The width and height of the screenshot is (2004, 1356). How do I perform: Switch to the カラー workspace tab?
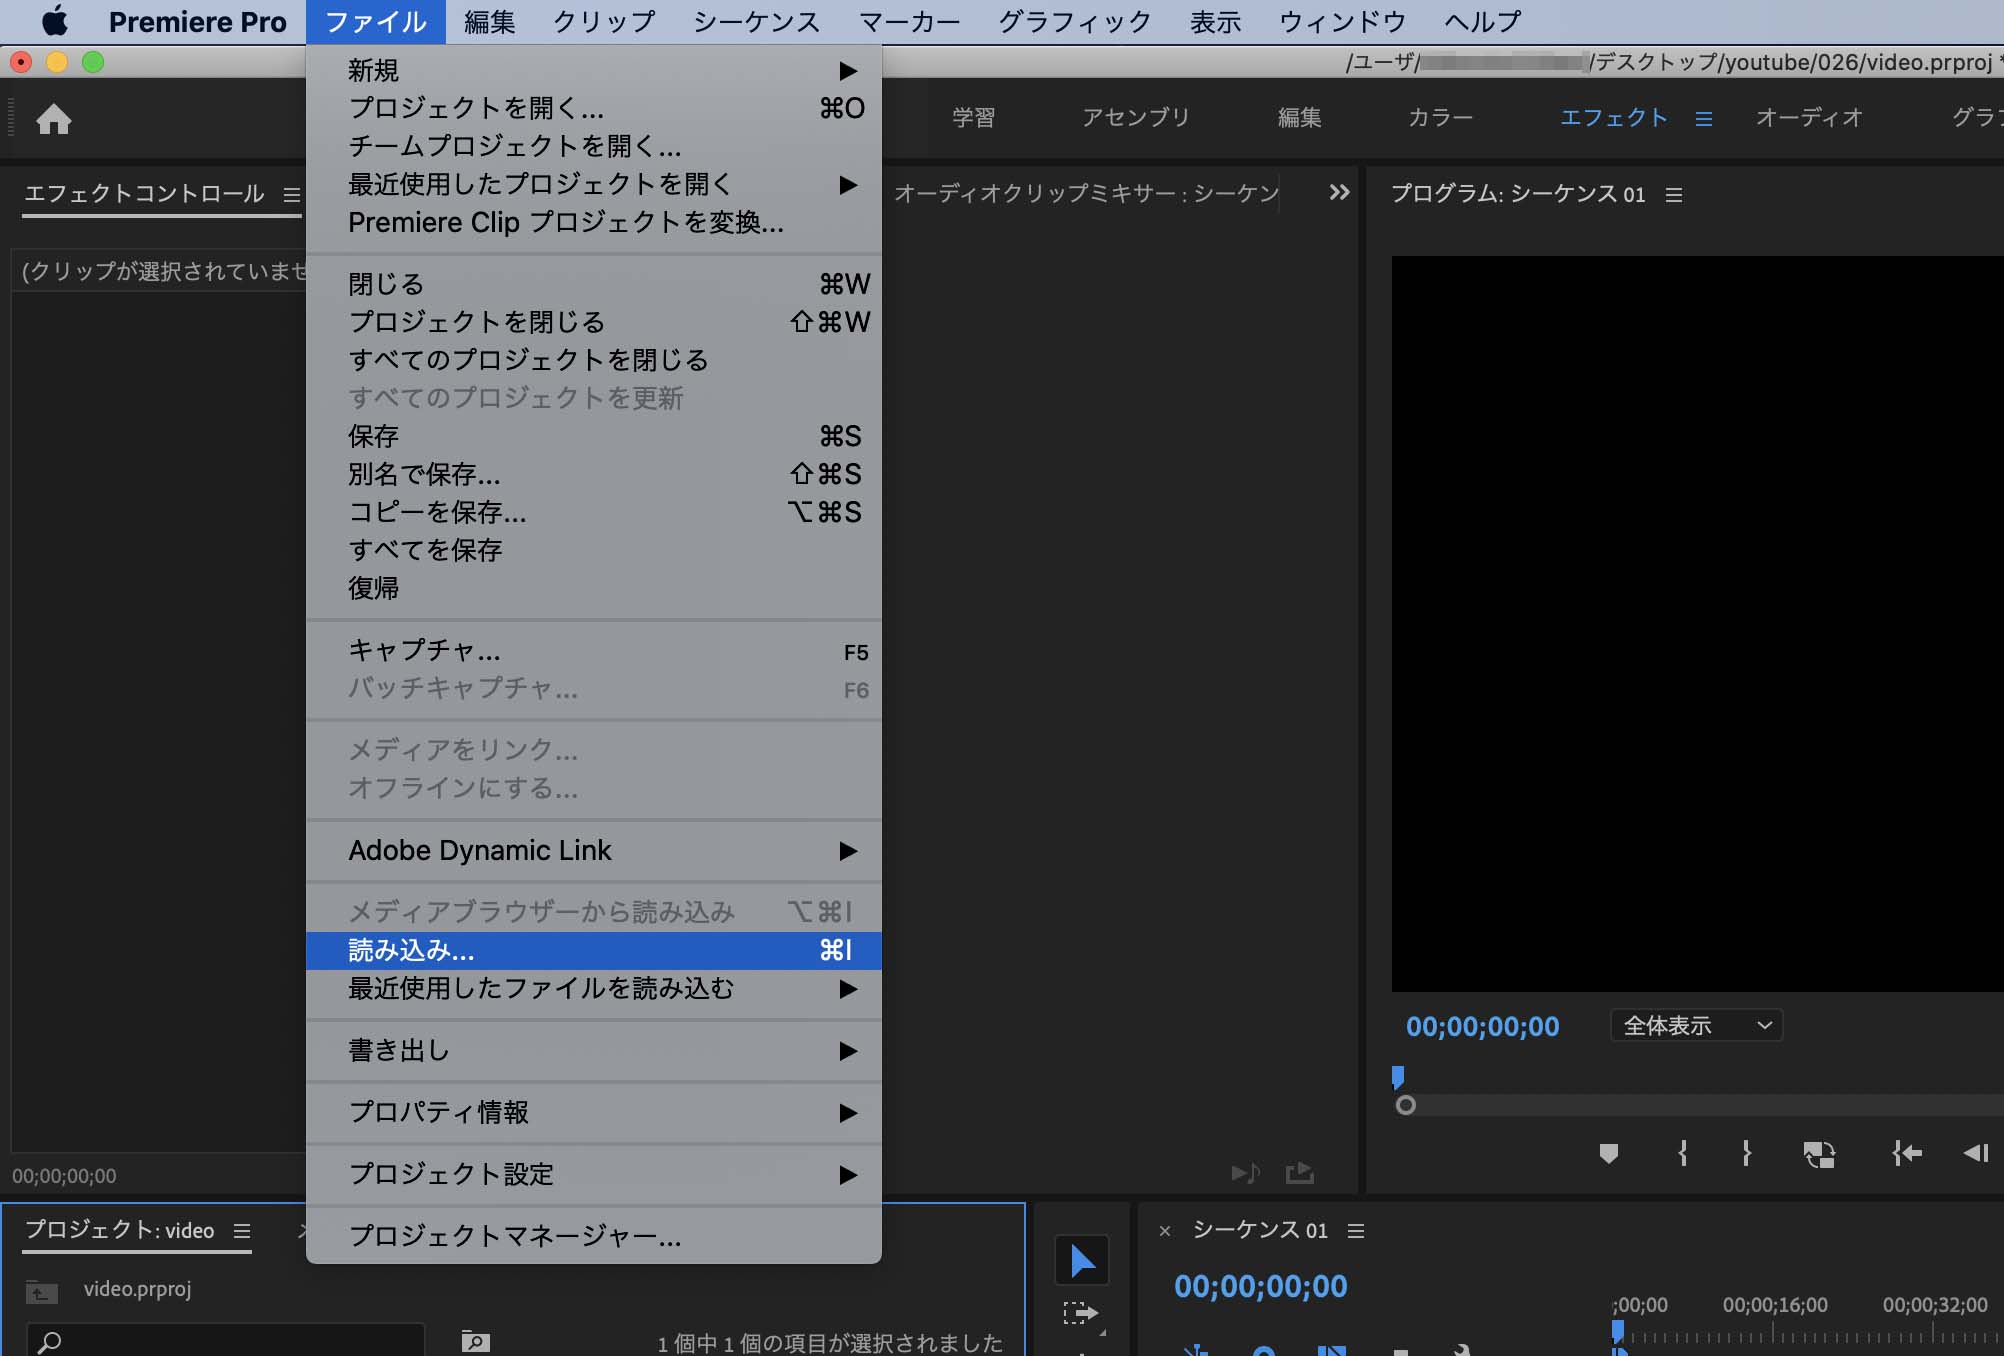1440,118
